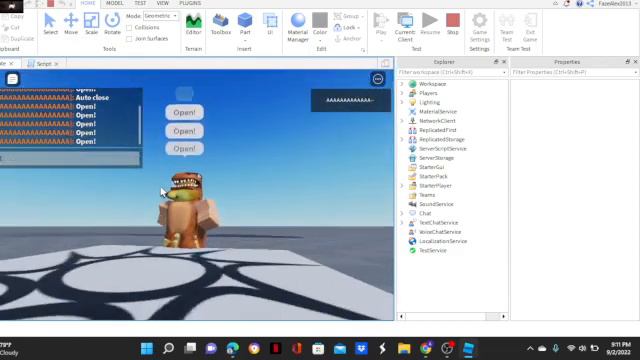Image resolution: width=640 pixels, height=360 pixels.
Task: Select the Select tool in the ribbon
Action: coord(50,24)
